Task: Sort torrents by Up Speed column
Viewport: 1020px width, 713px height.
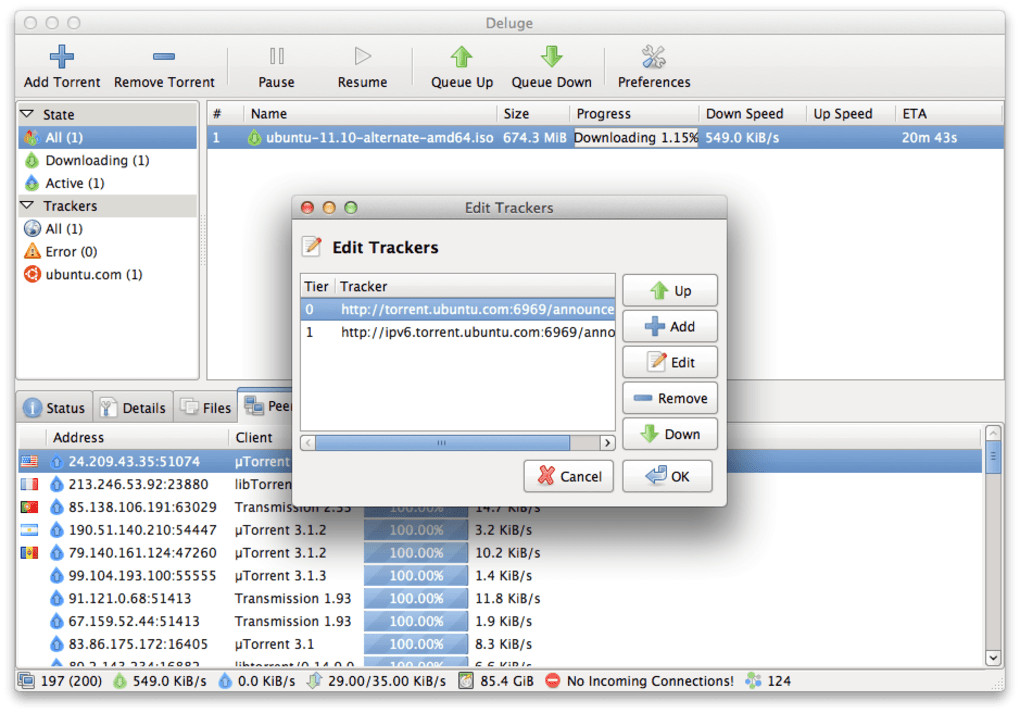Action: tap(851, 114)
